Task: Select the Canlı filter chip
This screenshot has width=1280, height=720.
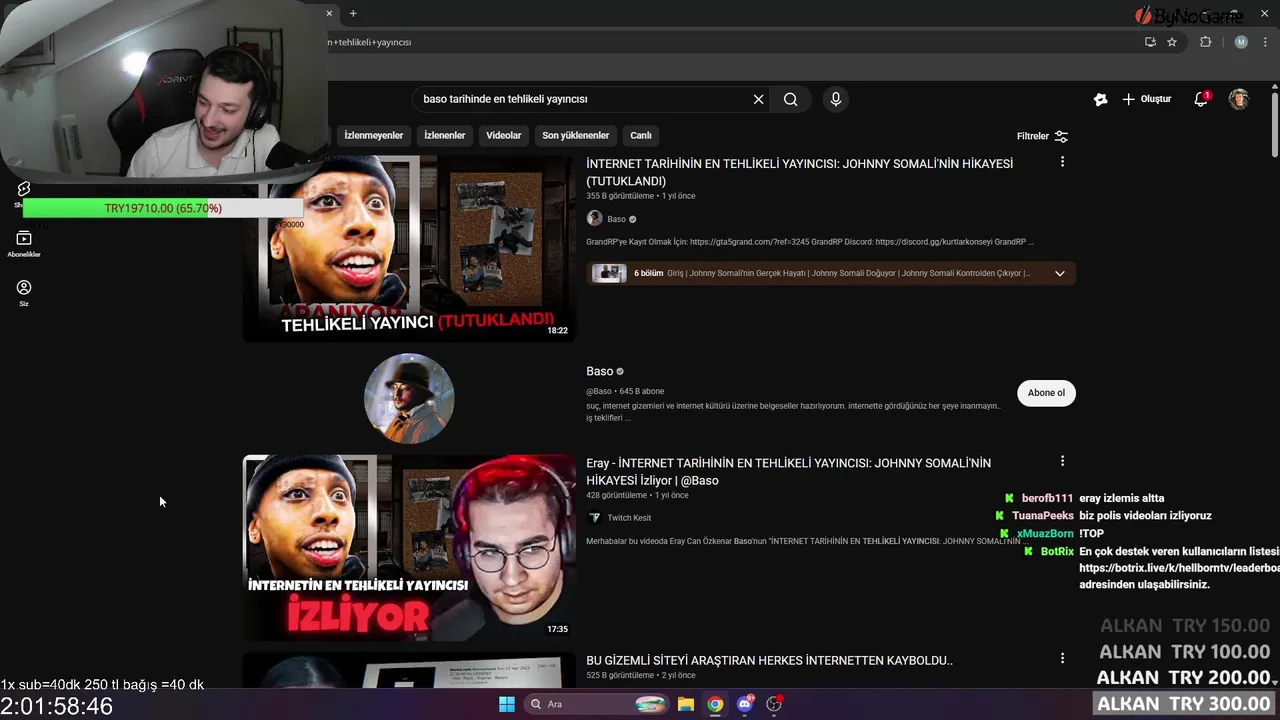Action: pyautogui.click(x=641, y=135)
